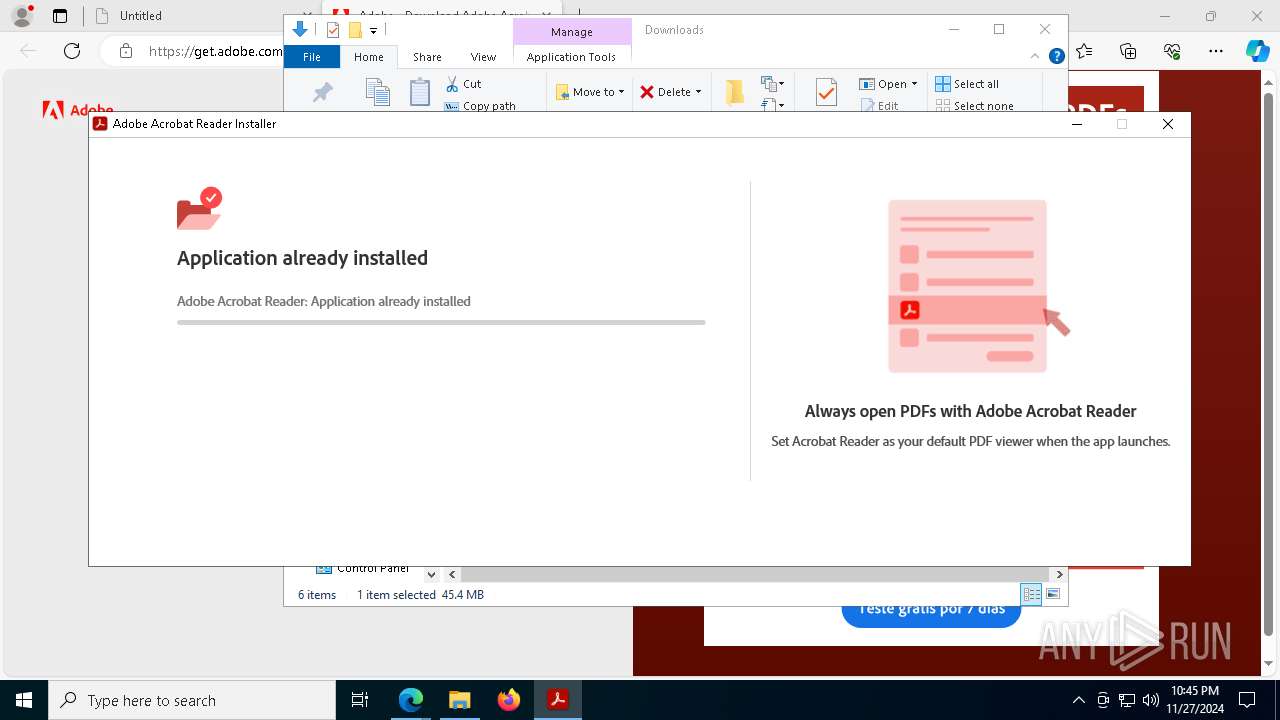Click the get.adobe.com address bar
The height and width of the screenshot is (720, 1280).
[216, 51]
